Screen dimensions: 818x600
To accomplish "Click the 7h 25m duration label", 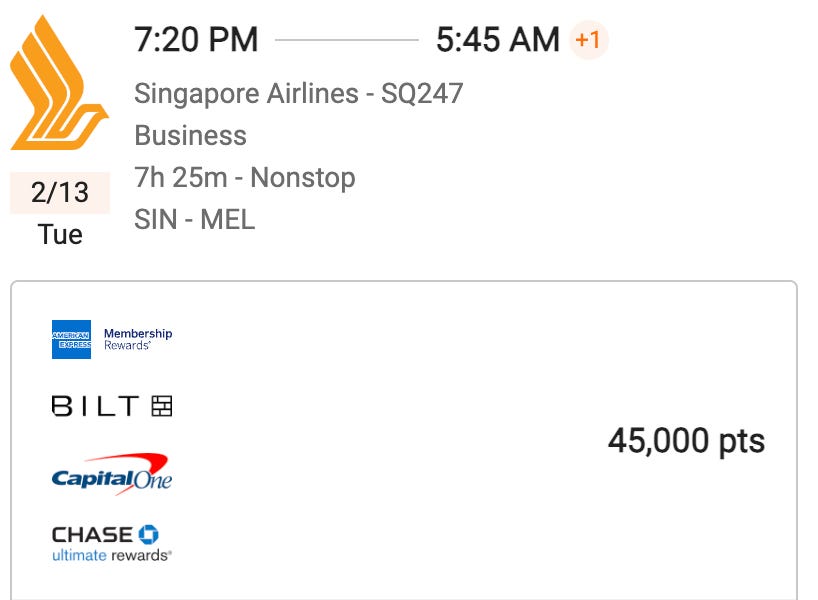I will (x=180, y=177).
